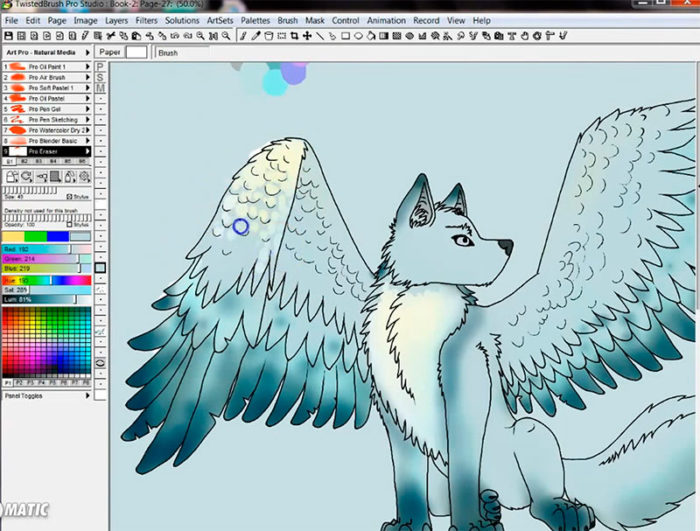Select the paint bucket fill tool
The image size is (700, 531).
tap(268, 36)
